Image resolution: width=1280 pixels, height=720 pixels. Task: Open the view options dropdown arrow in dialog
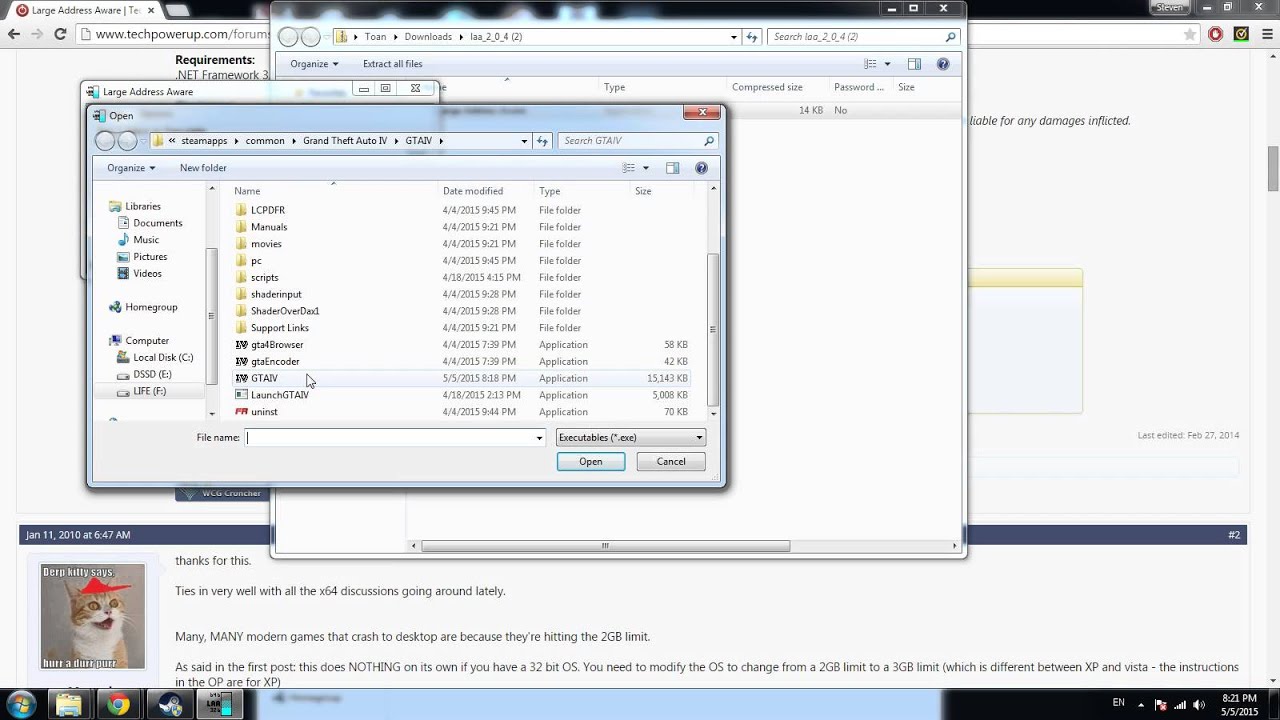click(646, 168)
